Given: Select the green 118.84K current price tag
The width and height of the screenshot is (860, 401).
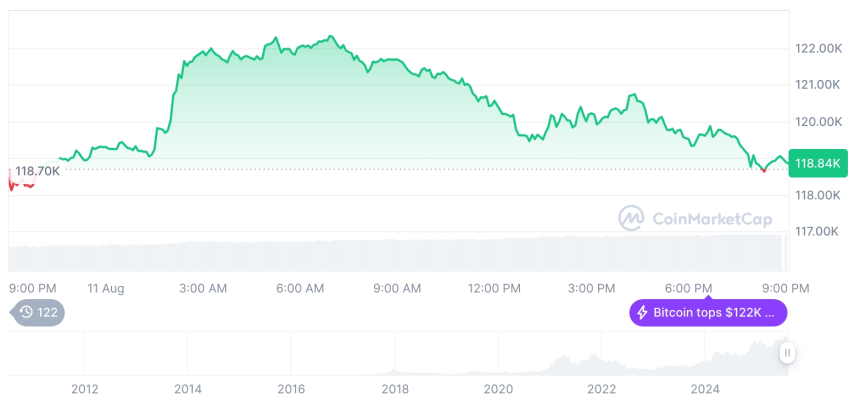Looking at the screenshot, I should pyautogui.click(x=814, y=163).
